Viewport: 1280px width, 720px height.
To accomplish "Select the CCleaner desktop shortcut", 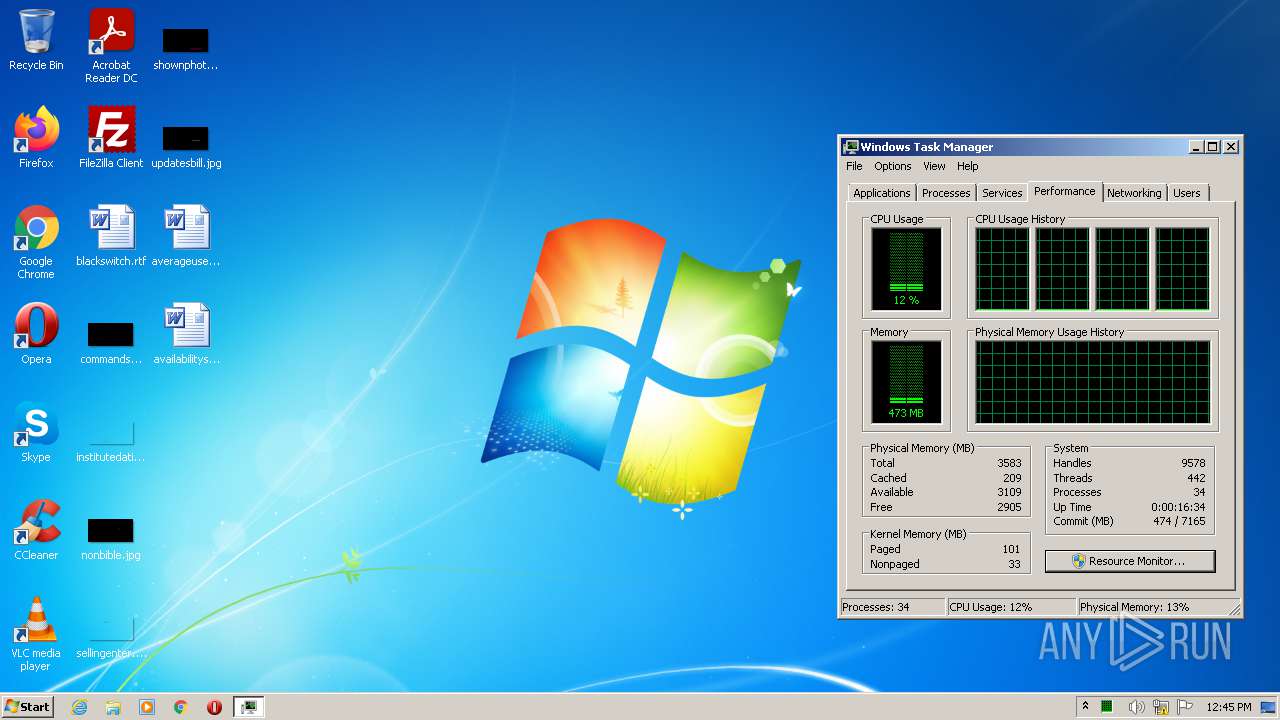I will [x=36, y=530].
